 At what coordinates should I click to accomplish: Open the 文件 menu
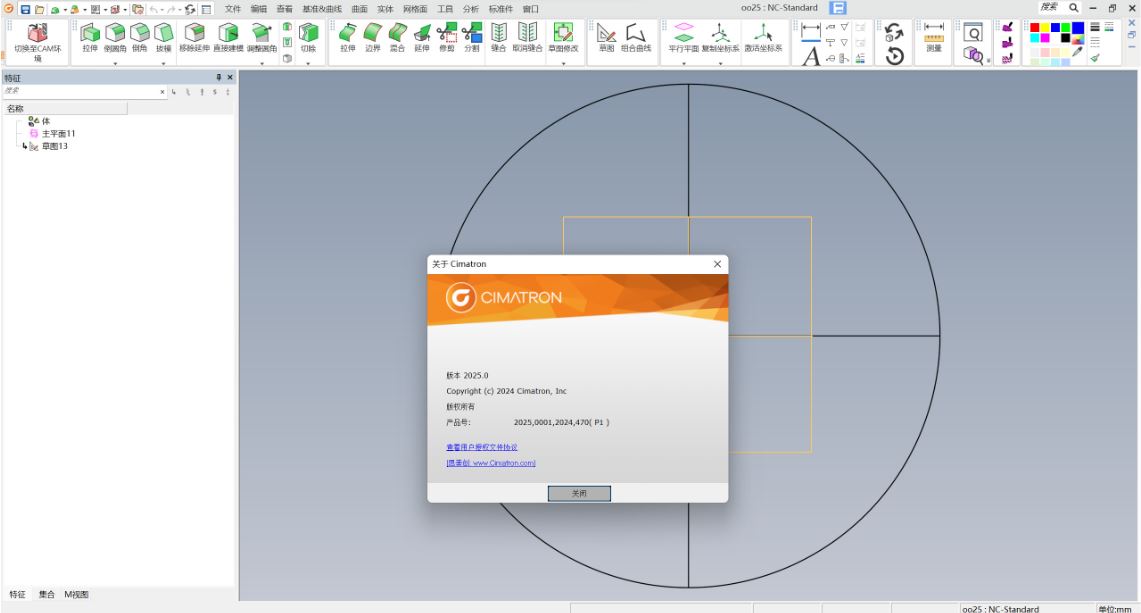(233, 9)
